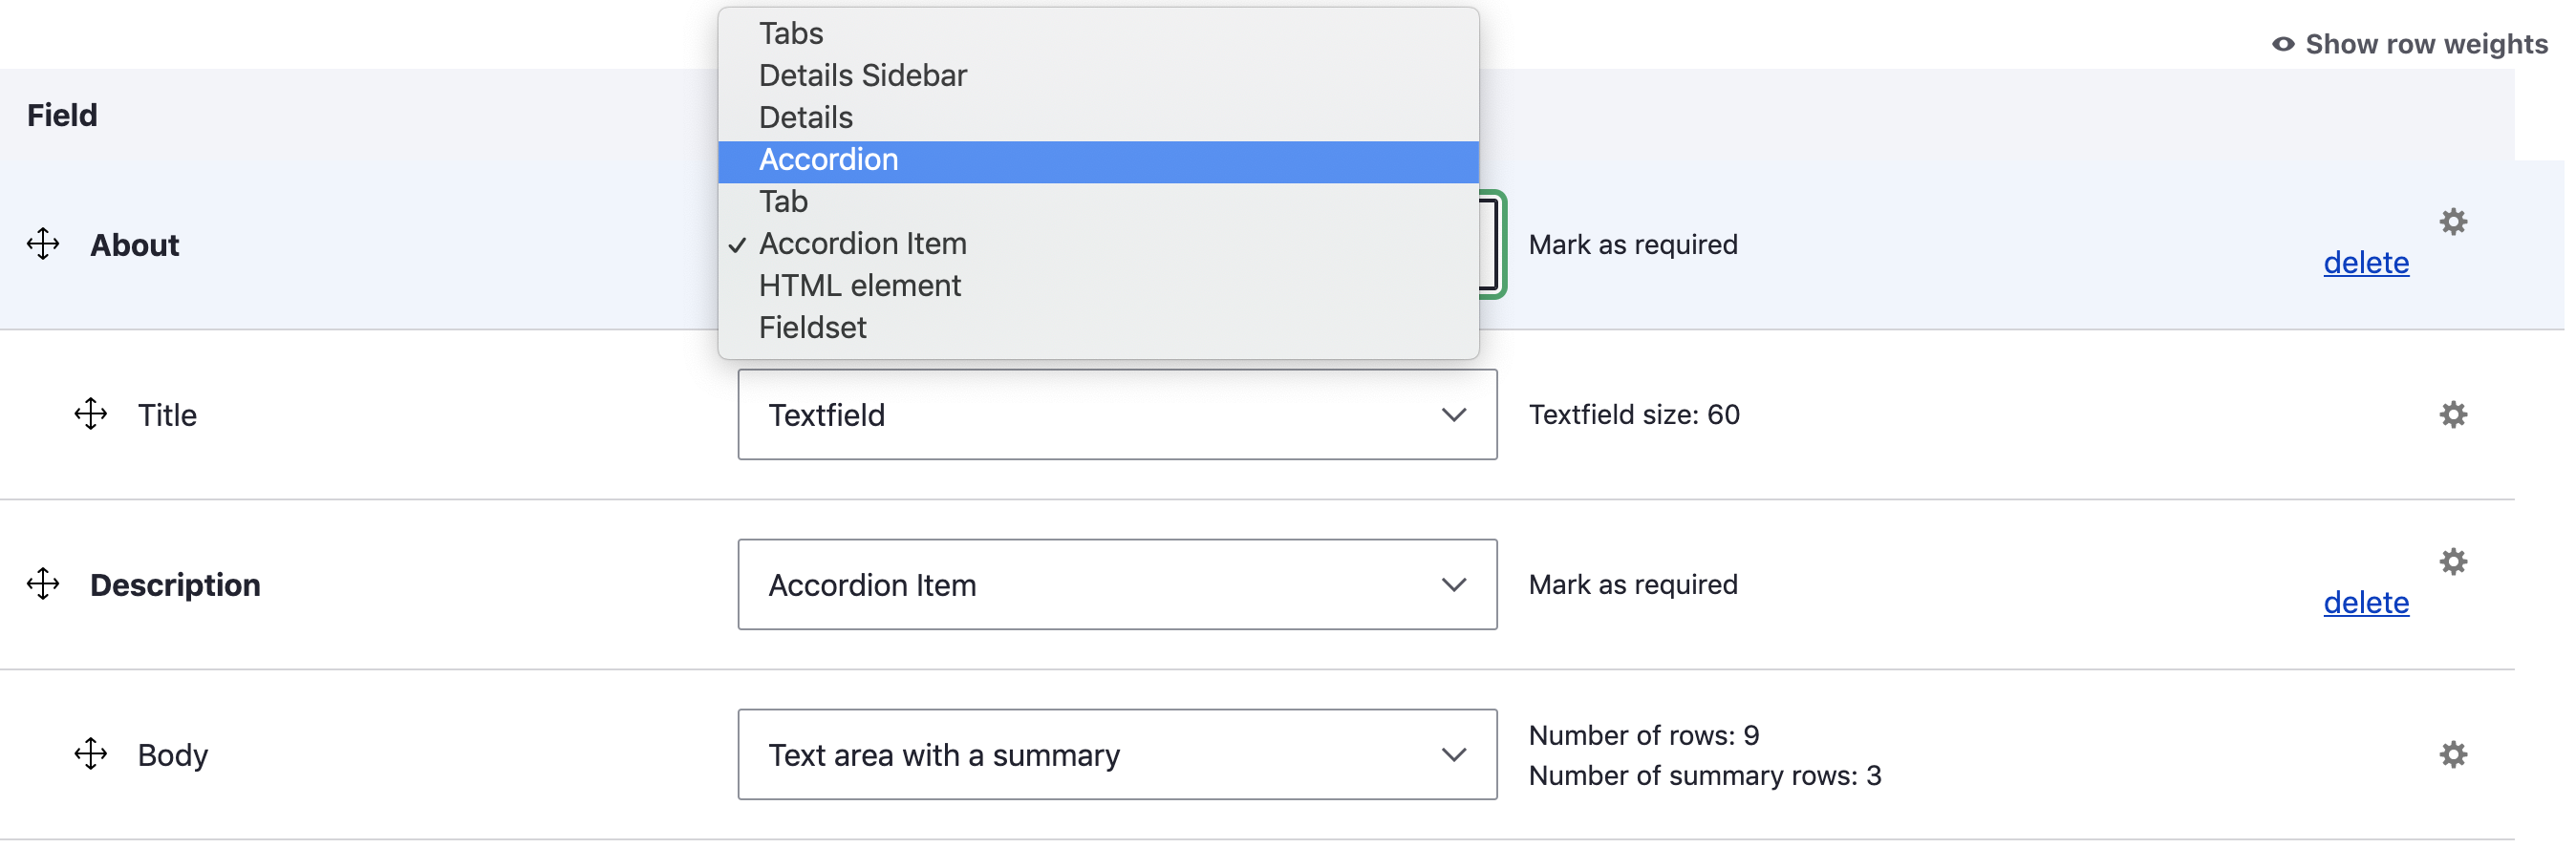Open settings gear for About row
Image resolution: width=2576 pixels, height=848 pixels.
click(x=2452, y=222)
